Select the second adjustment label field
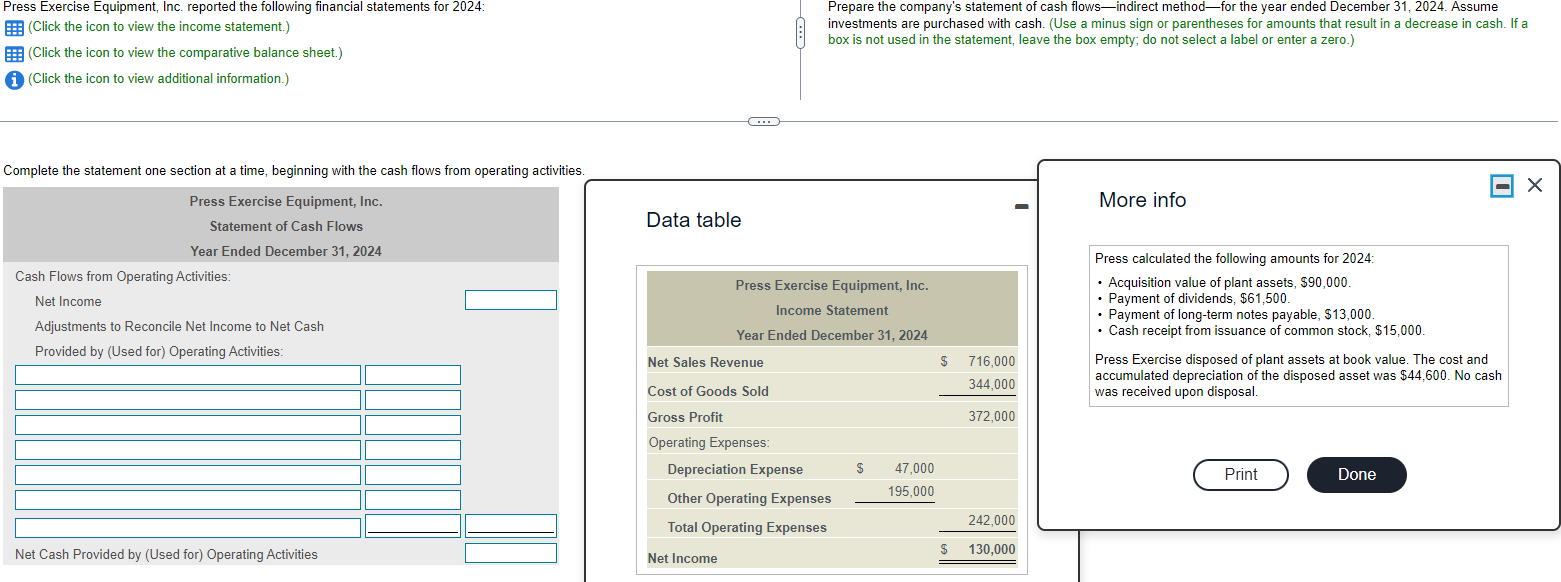The image size is (1561, 582). (x=188, y=400)
